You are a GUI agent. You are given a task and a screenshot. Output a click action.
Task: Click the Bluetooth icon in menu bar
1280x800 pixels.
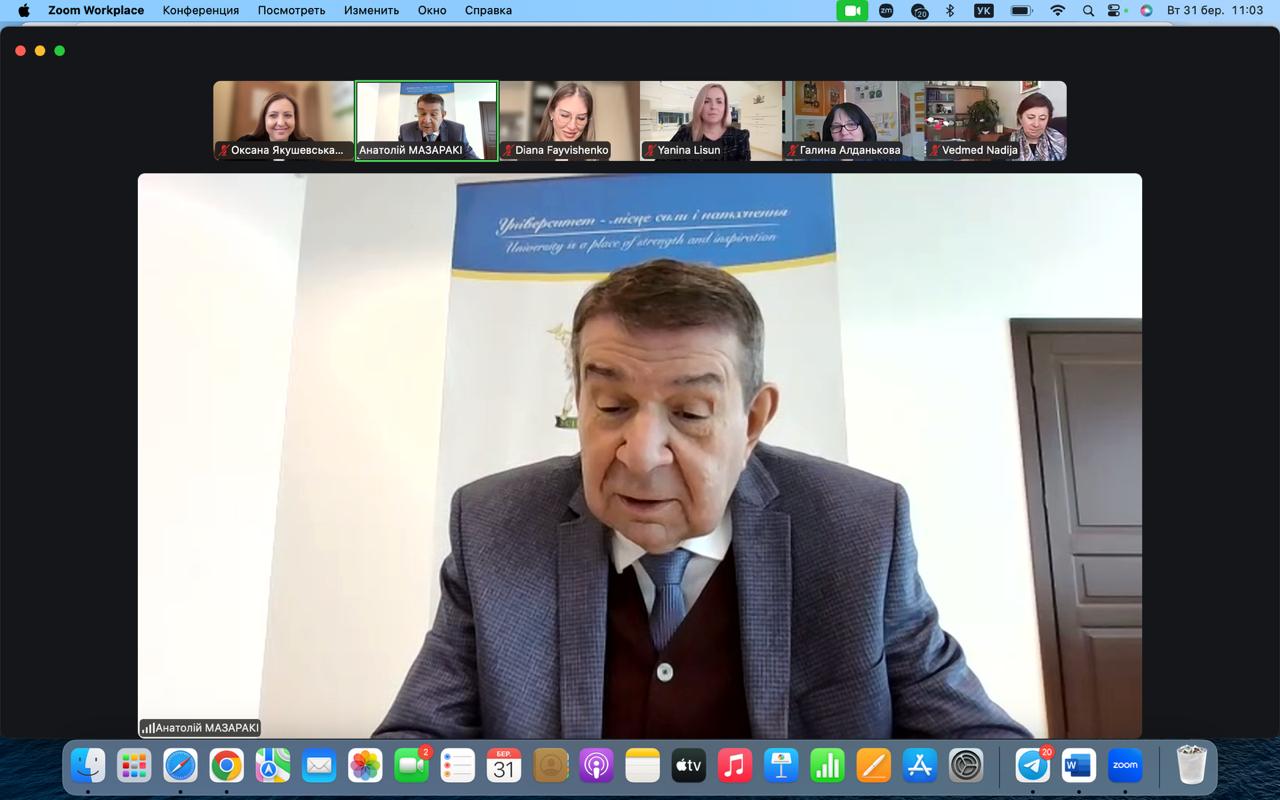[x=951, y=11]
